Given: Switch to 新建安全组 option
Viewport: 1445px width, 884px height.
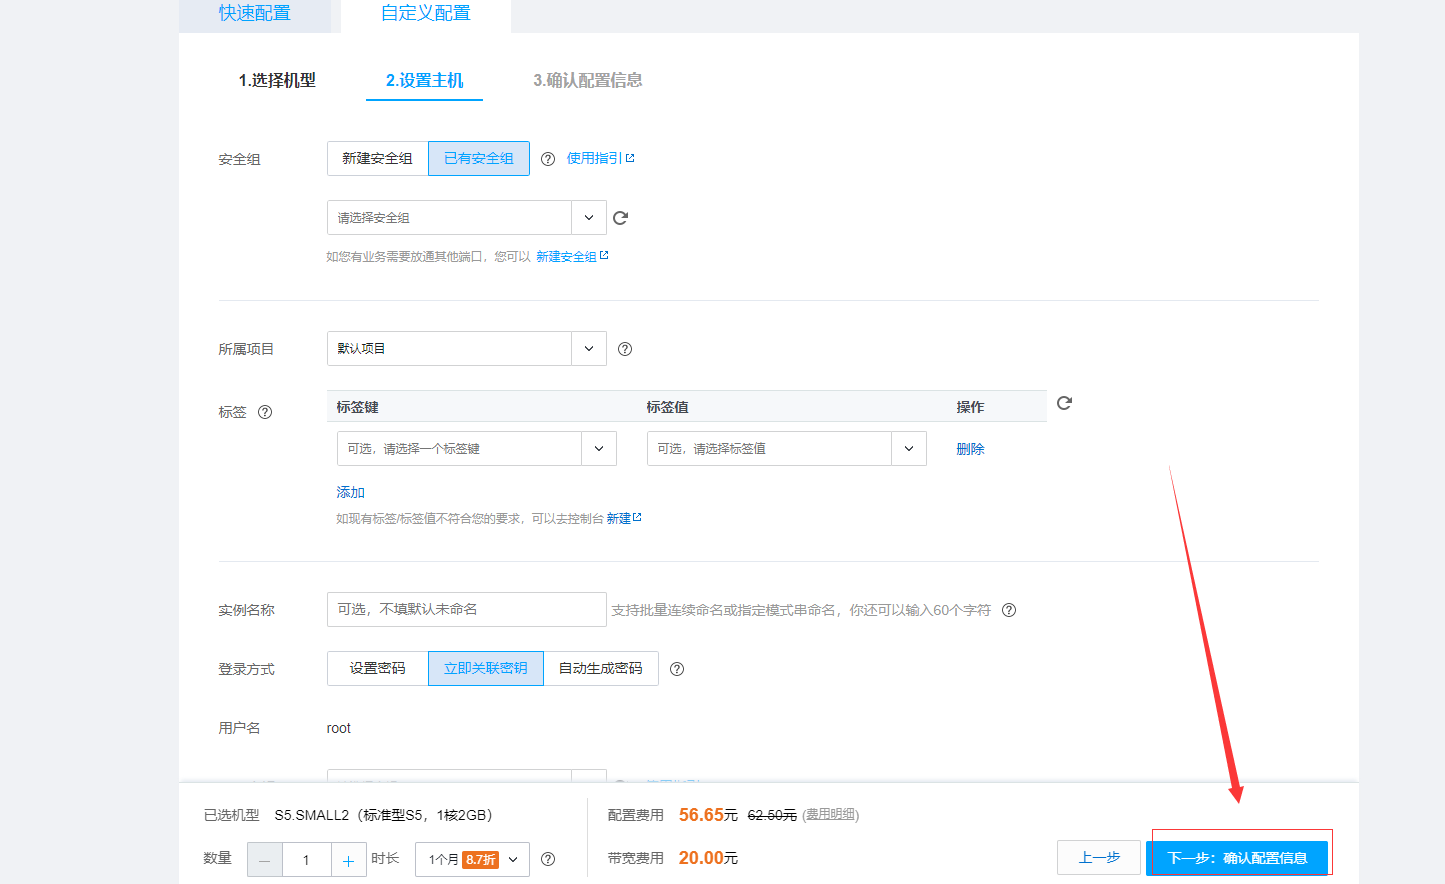Looking at the screenshot, I should [377, 157].
